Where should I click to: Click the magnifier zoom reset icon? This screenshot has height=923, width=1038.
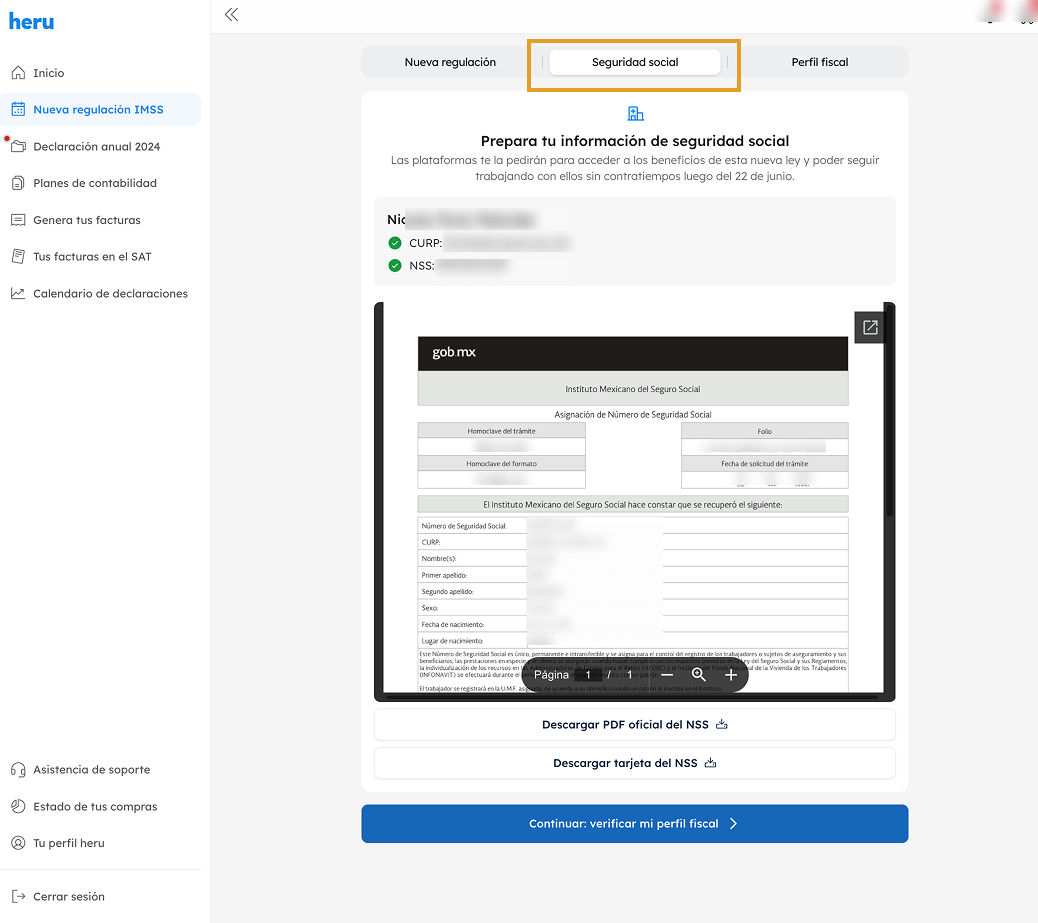698,675
